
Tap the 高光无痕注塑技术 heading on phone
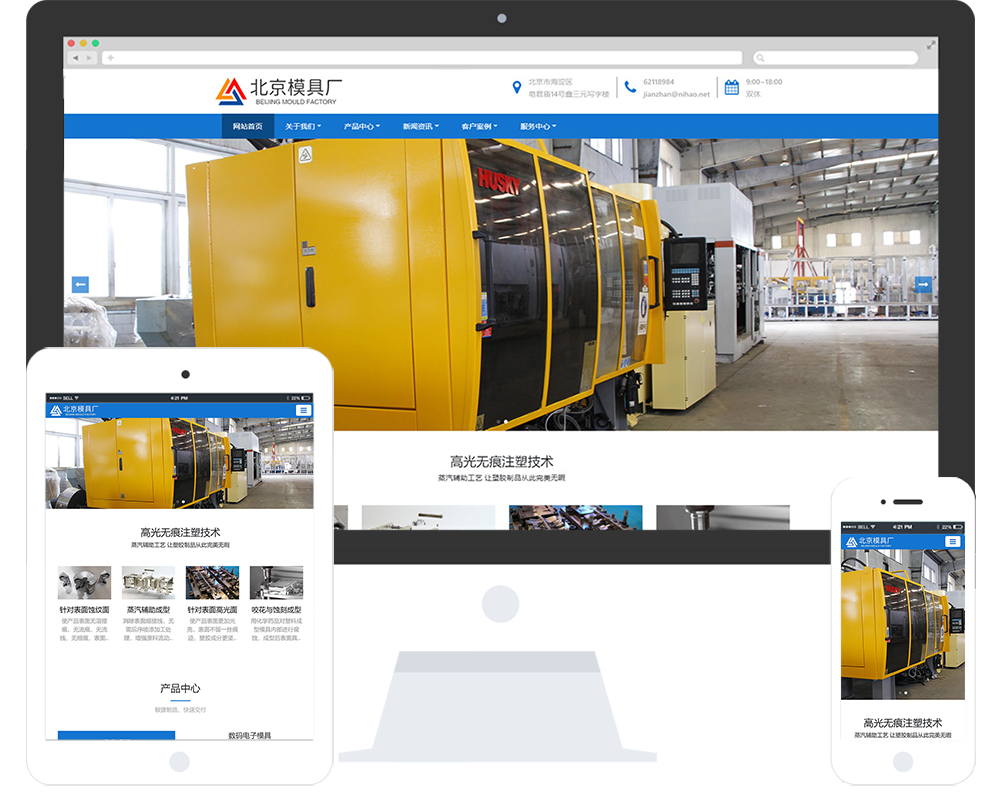(x=902, y=723)
